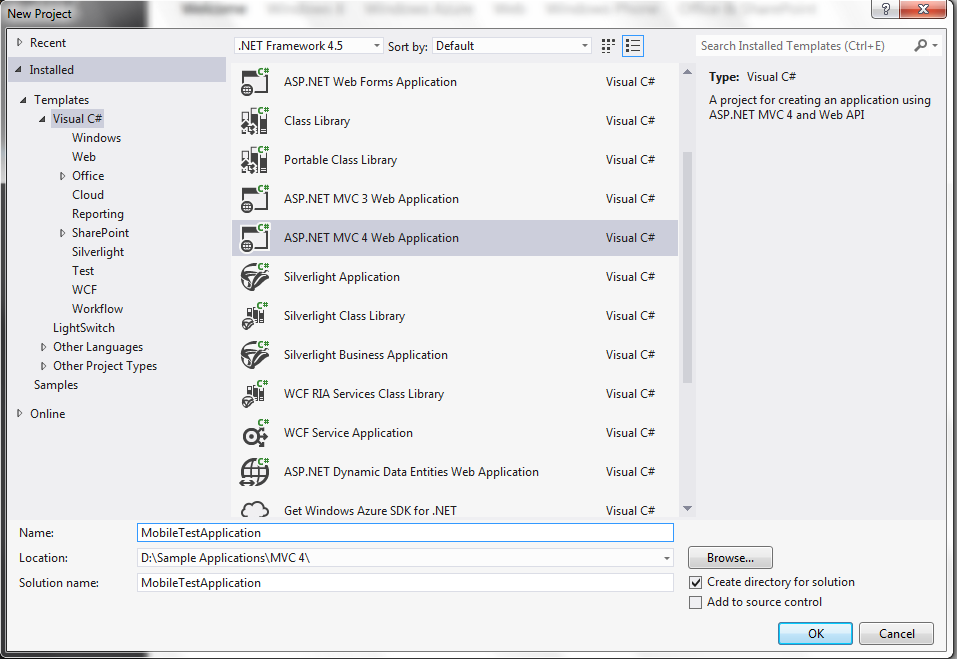Click inside the Solution name field
The width and height of the screenshot is (957, 659).
(x=400, y=582)
